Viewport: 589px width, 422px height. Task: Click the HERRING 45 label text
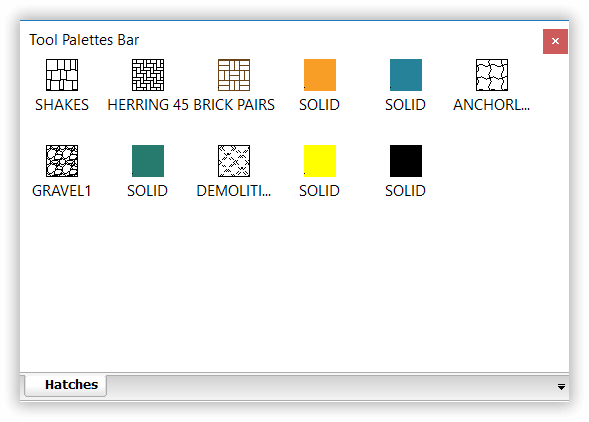click(148, 105)
